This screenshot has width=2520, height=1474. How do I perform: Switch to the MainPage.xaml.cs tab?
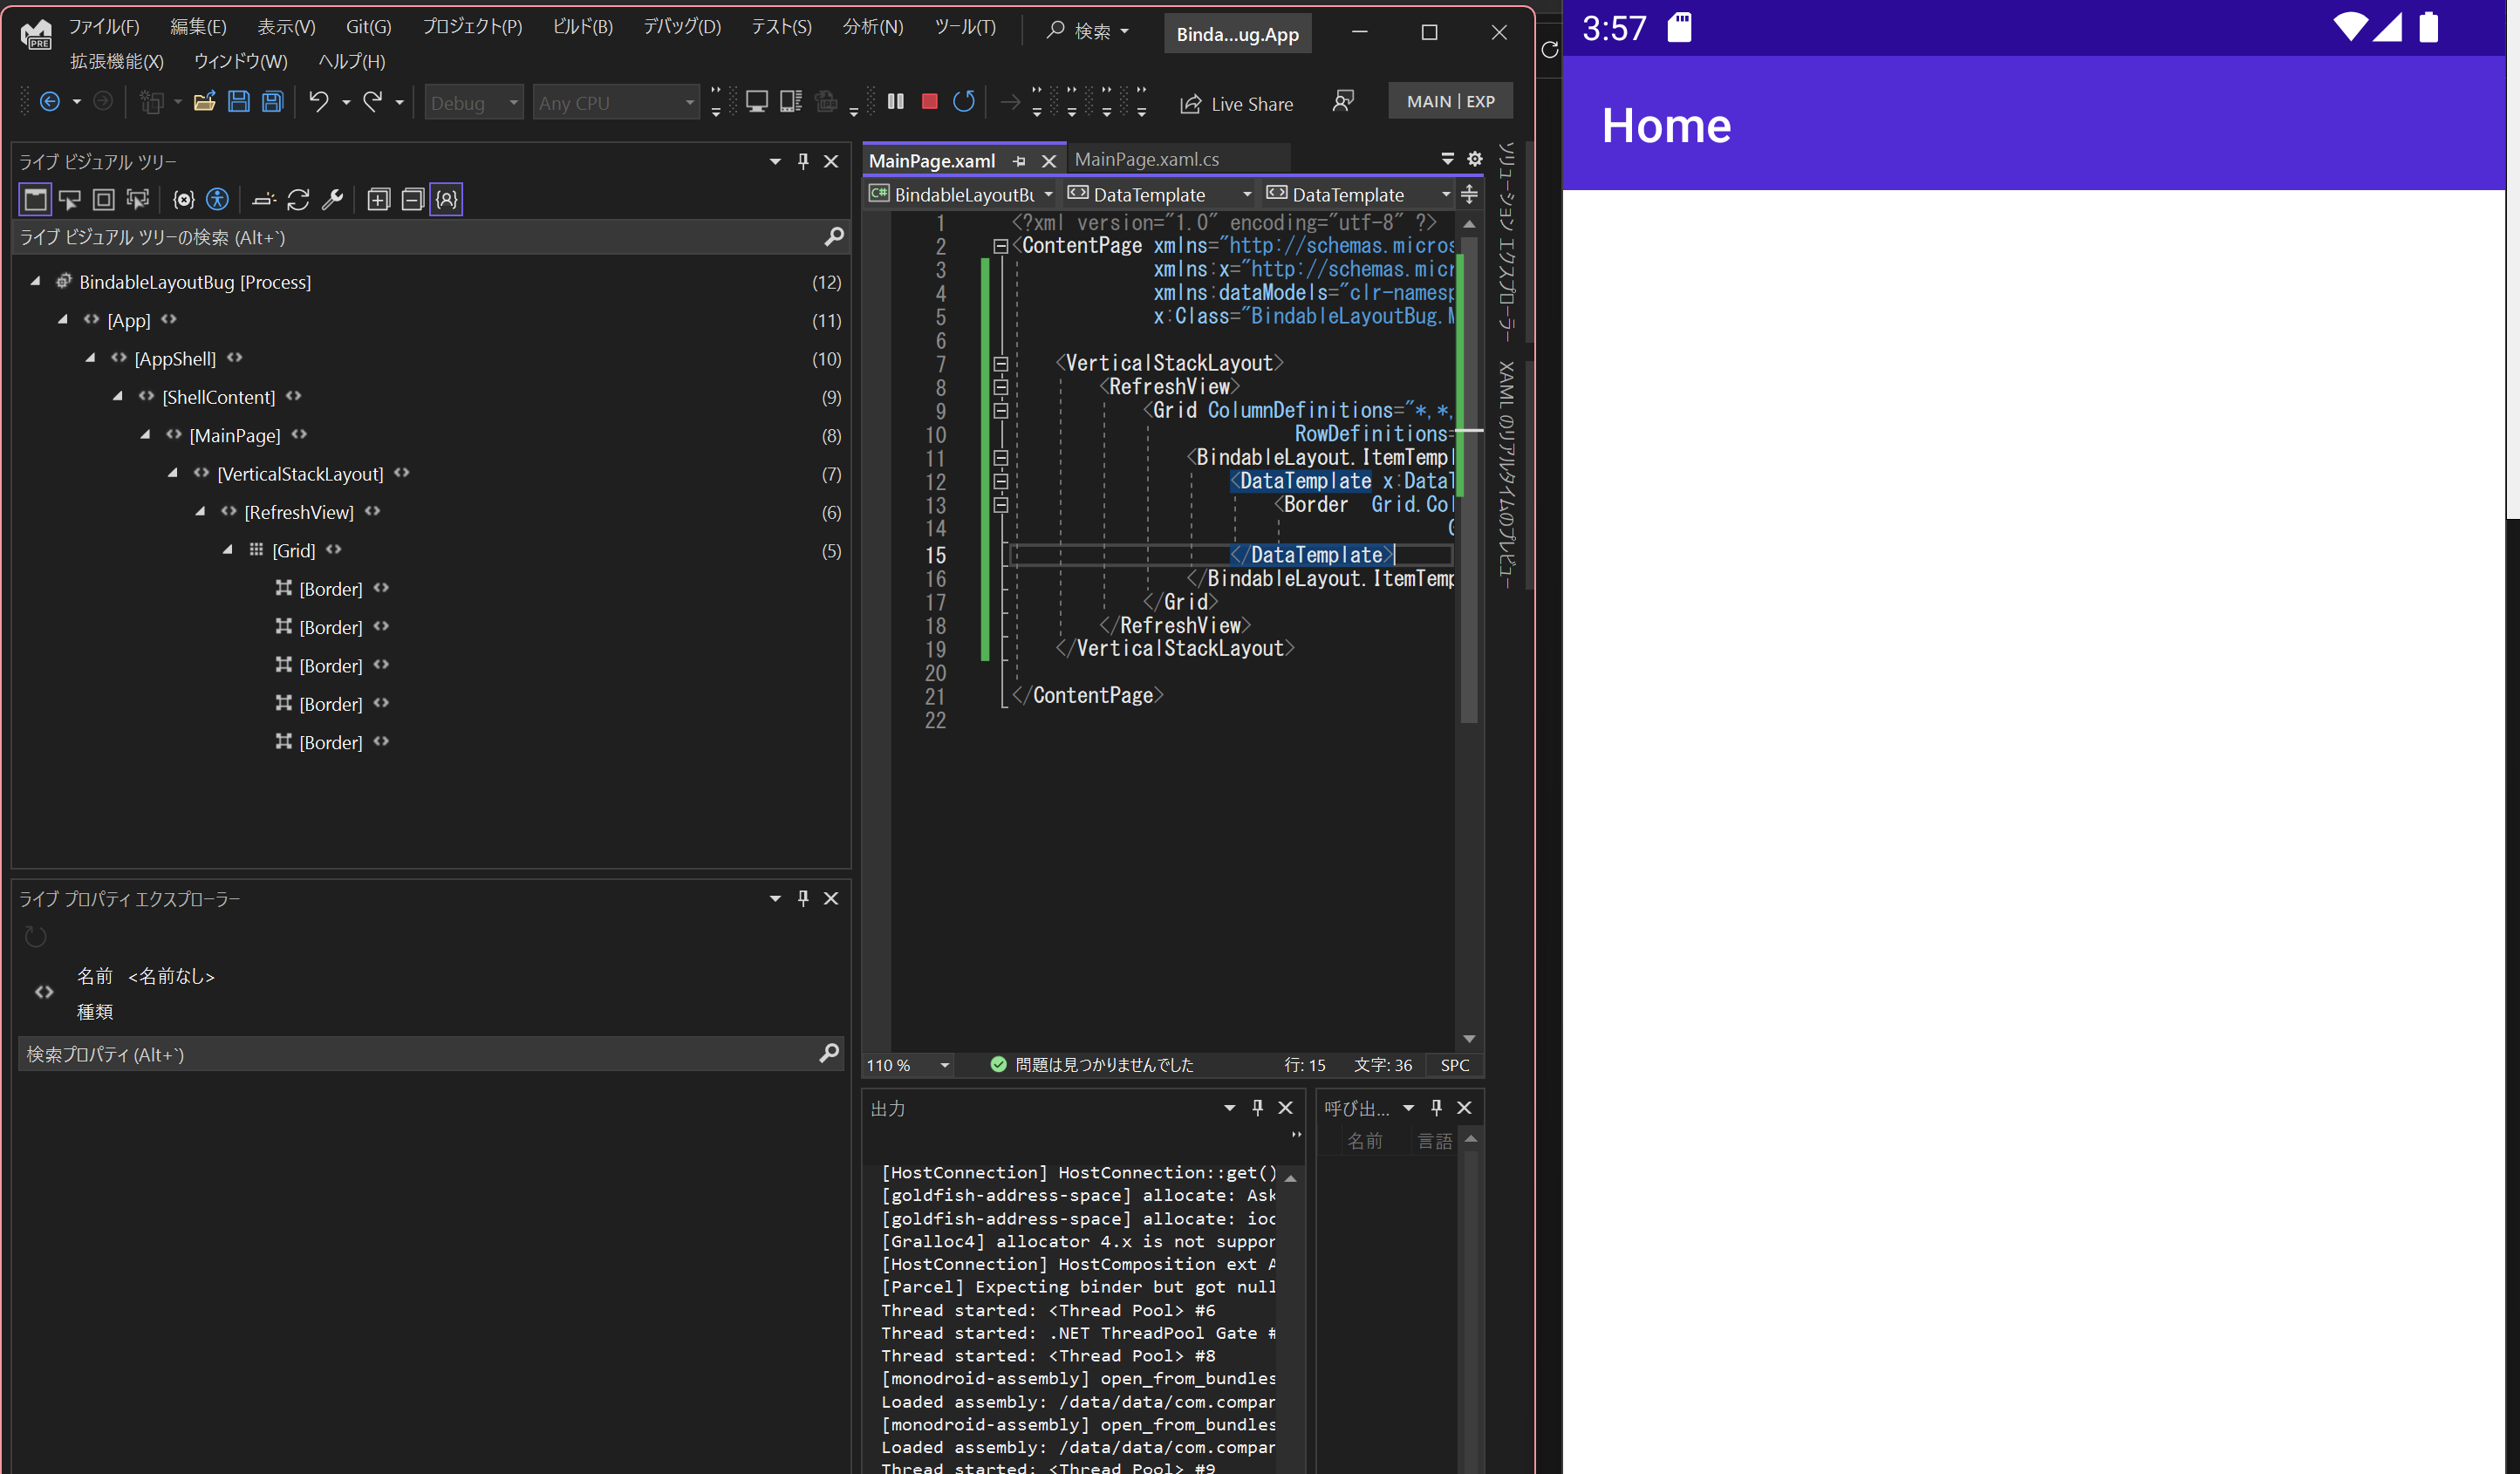tap(1148, 158)
